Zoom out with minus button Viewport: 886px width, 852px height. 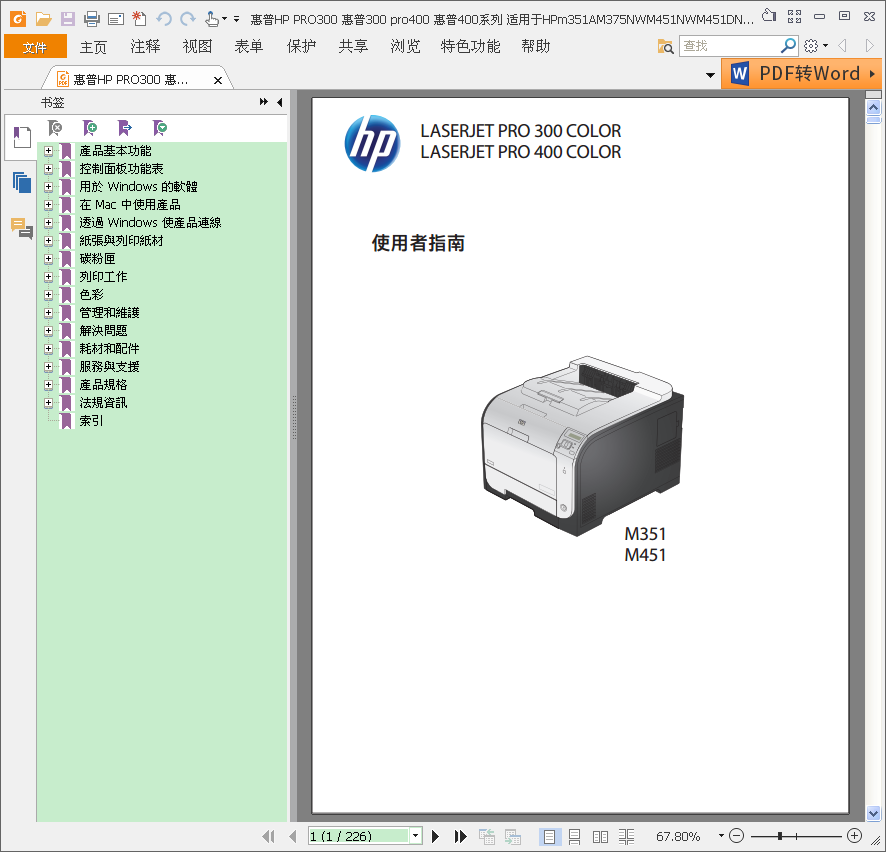click(x=736, y=835)
